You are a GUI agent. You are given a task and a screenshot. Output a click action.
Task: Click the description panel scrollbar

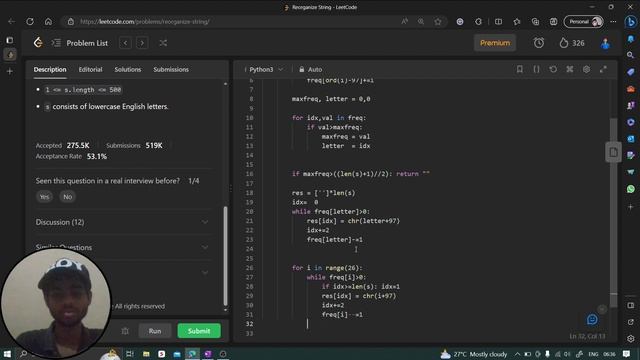pos(225,256)
